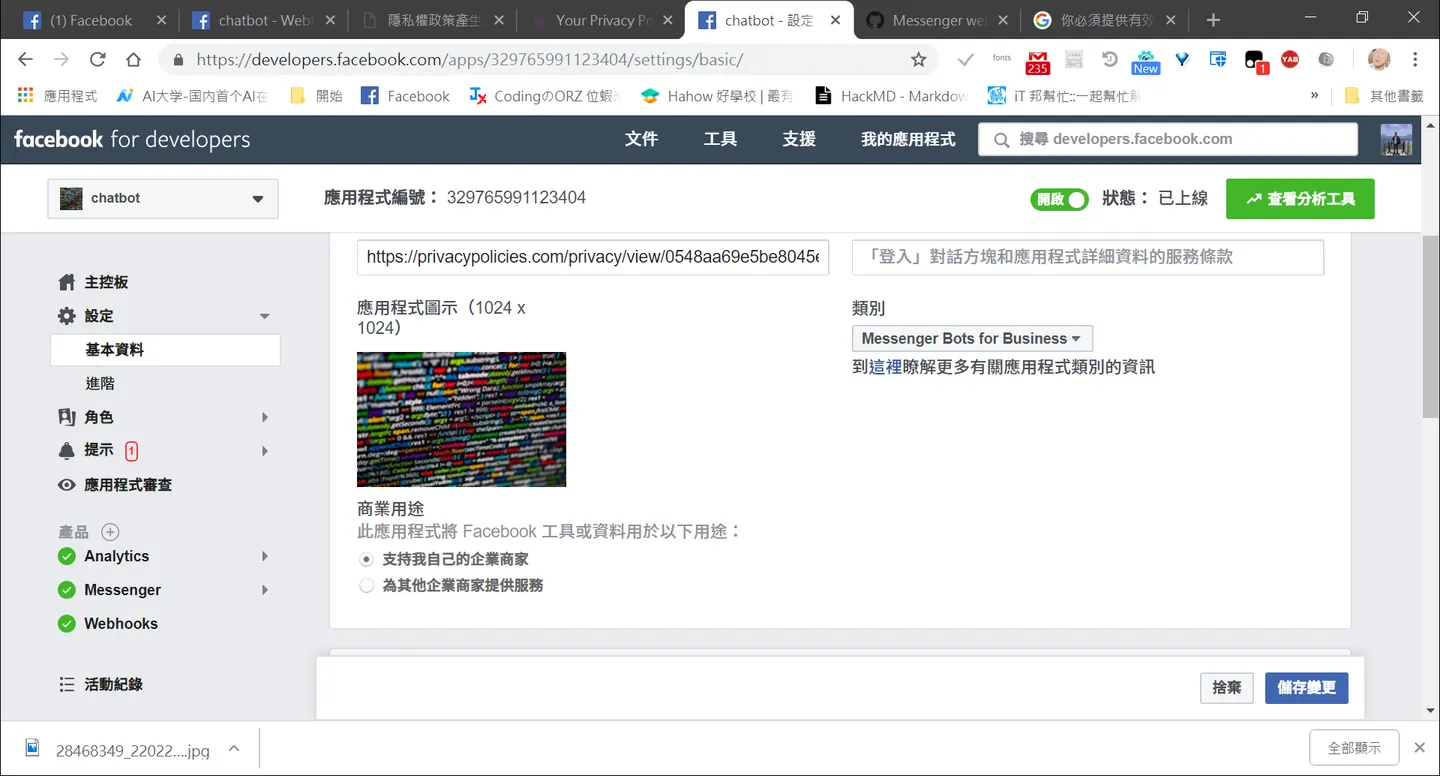Bookmark this page with the star icon
1440x776 pixels.
click(918, 60)
